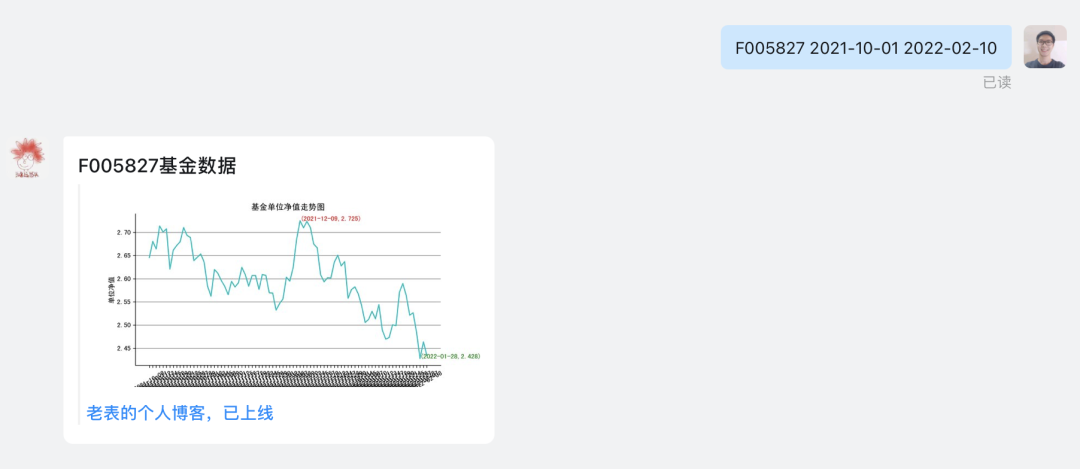Click the chart line's highest peak point

300,220
